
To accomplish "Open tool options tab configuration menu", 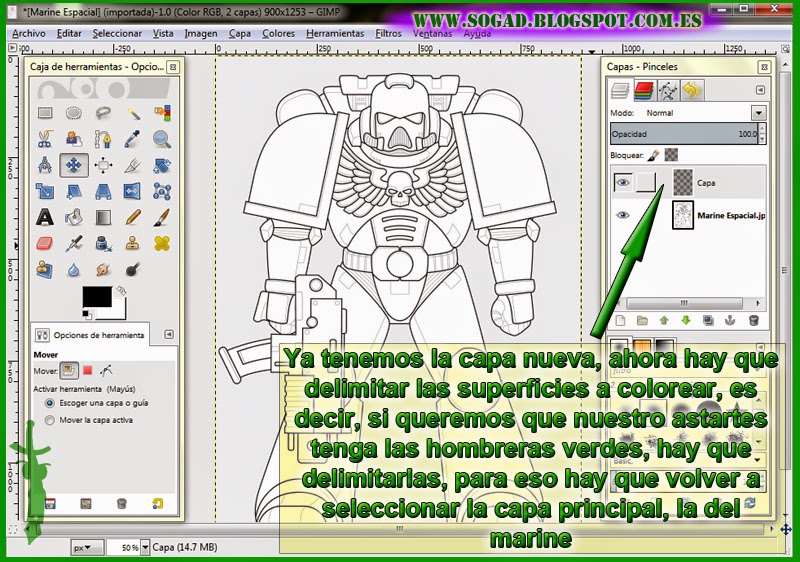I will [x=169, y=334].
